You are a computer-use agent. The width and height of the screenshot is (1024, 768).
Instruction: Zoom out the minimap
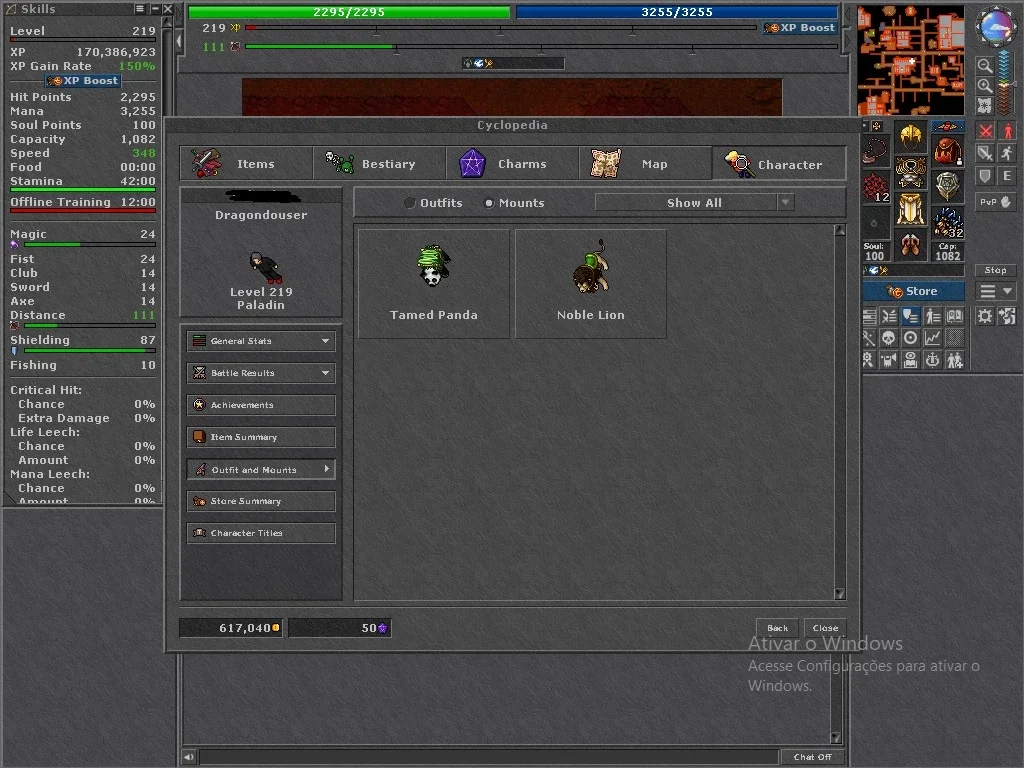[985, 65]
